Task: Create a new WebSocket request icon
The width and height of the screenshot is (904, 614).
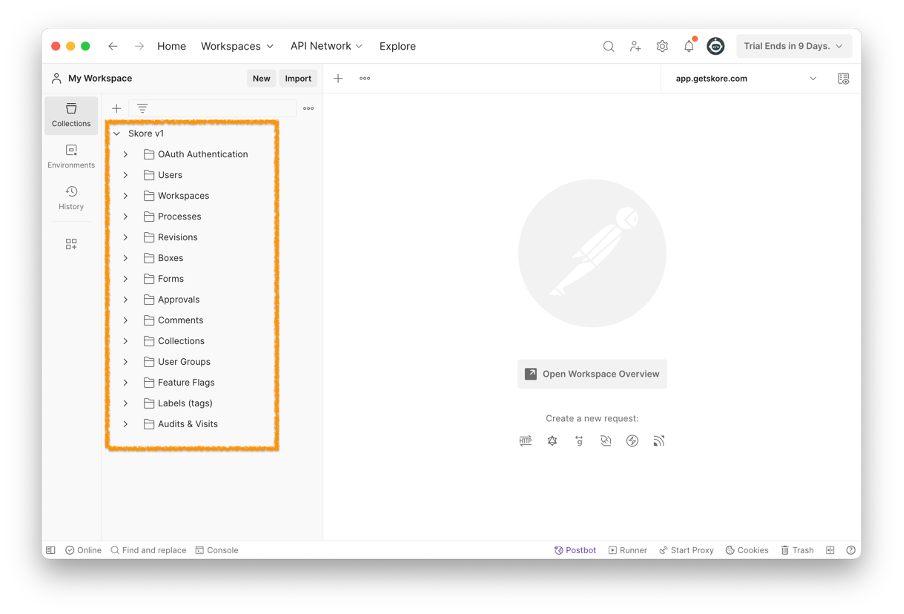Action: pos(605,441)
